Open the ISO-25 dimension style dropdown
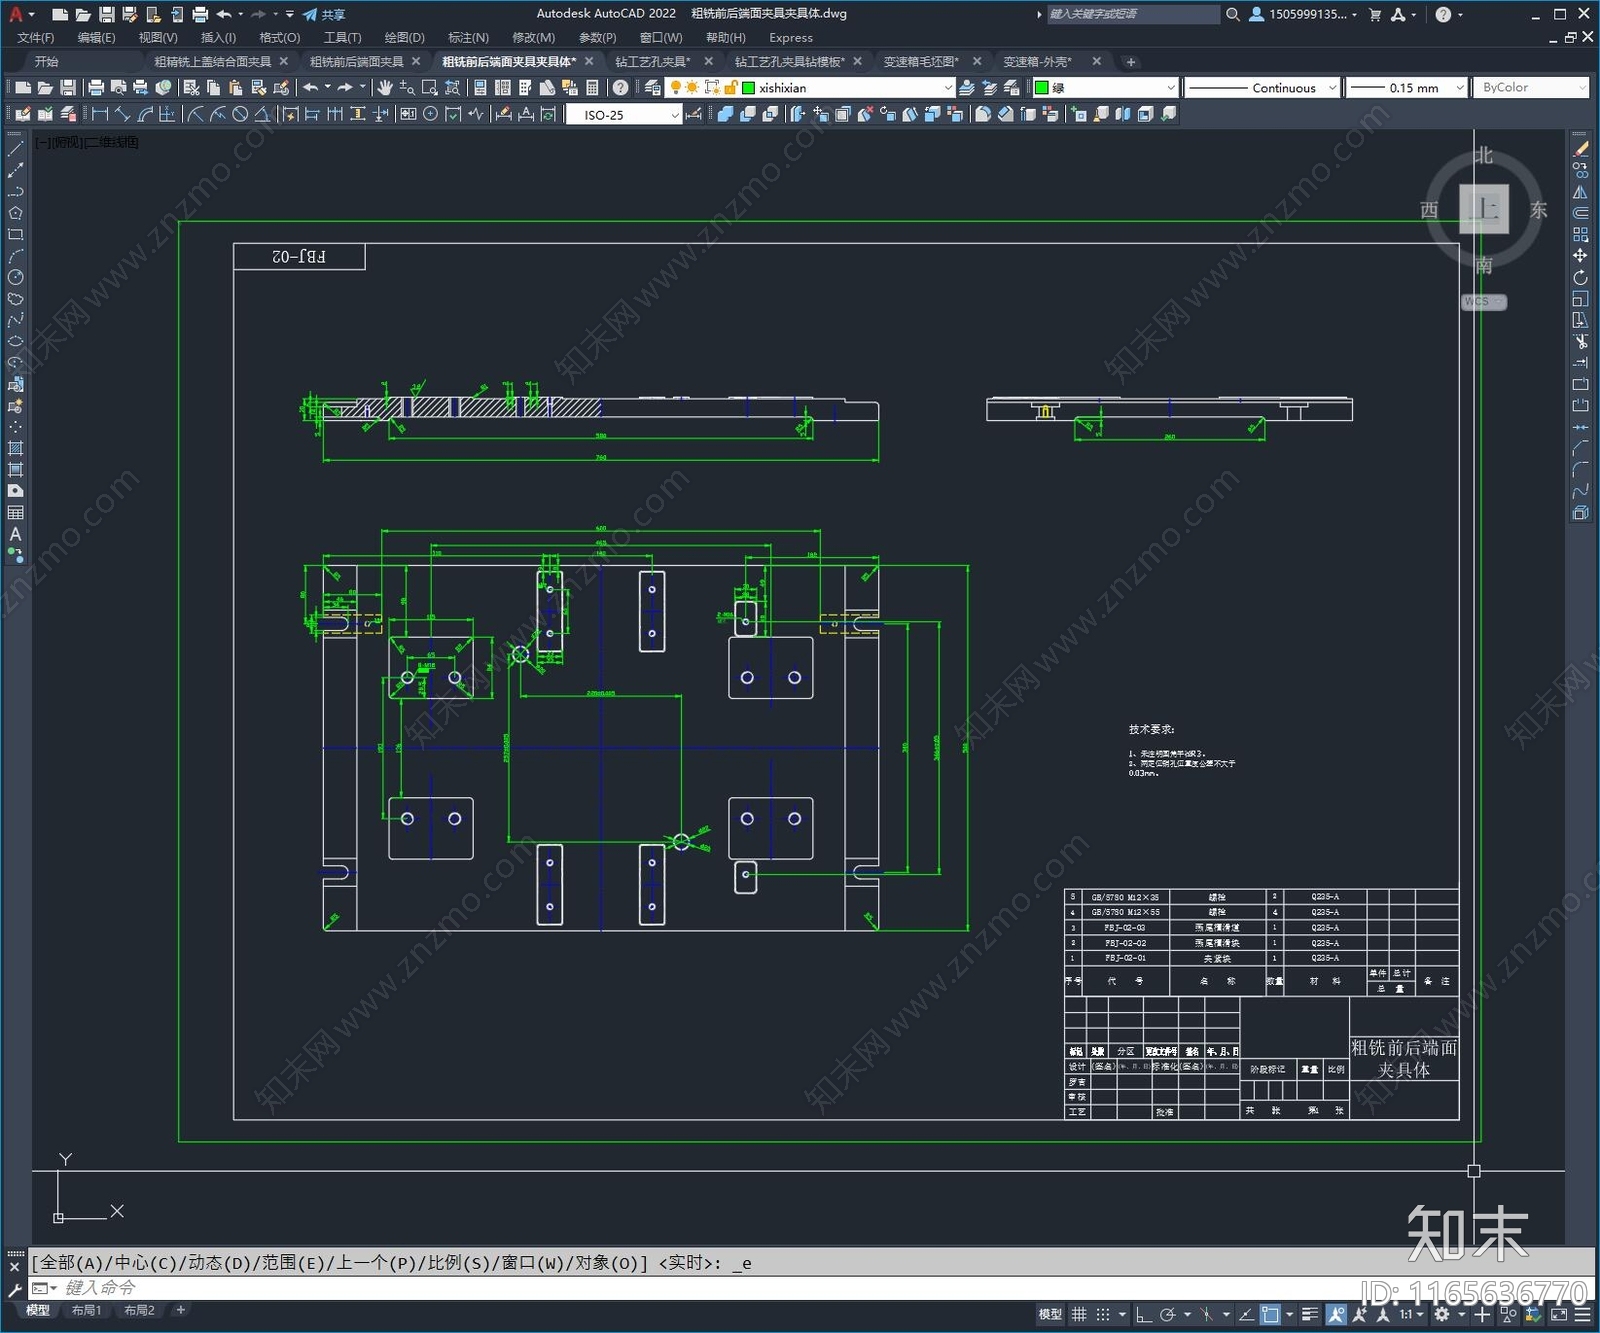Viewport: 1600px width, 1333px height. coord(624,115)
